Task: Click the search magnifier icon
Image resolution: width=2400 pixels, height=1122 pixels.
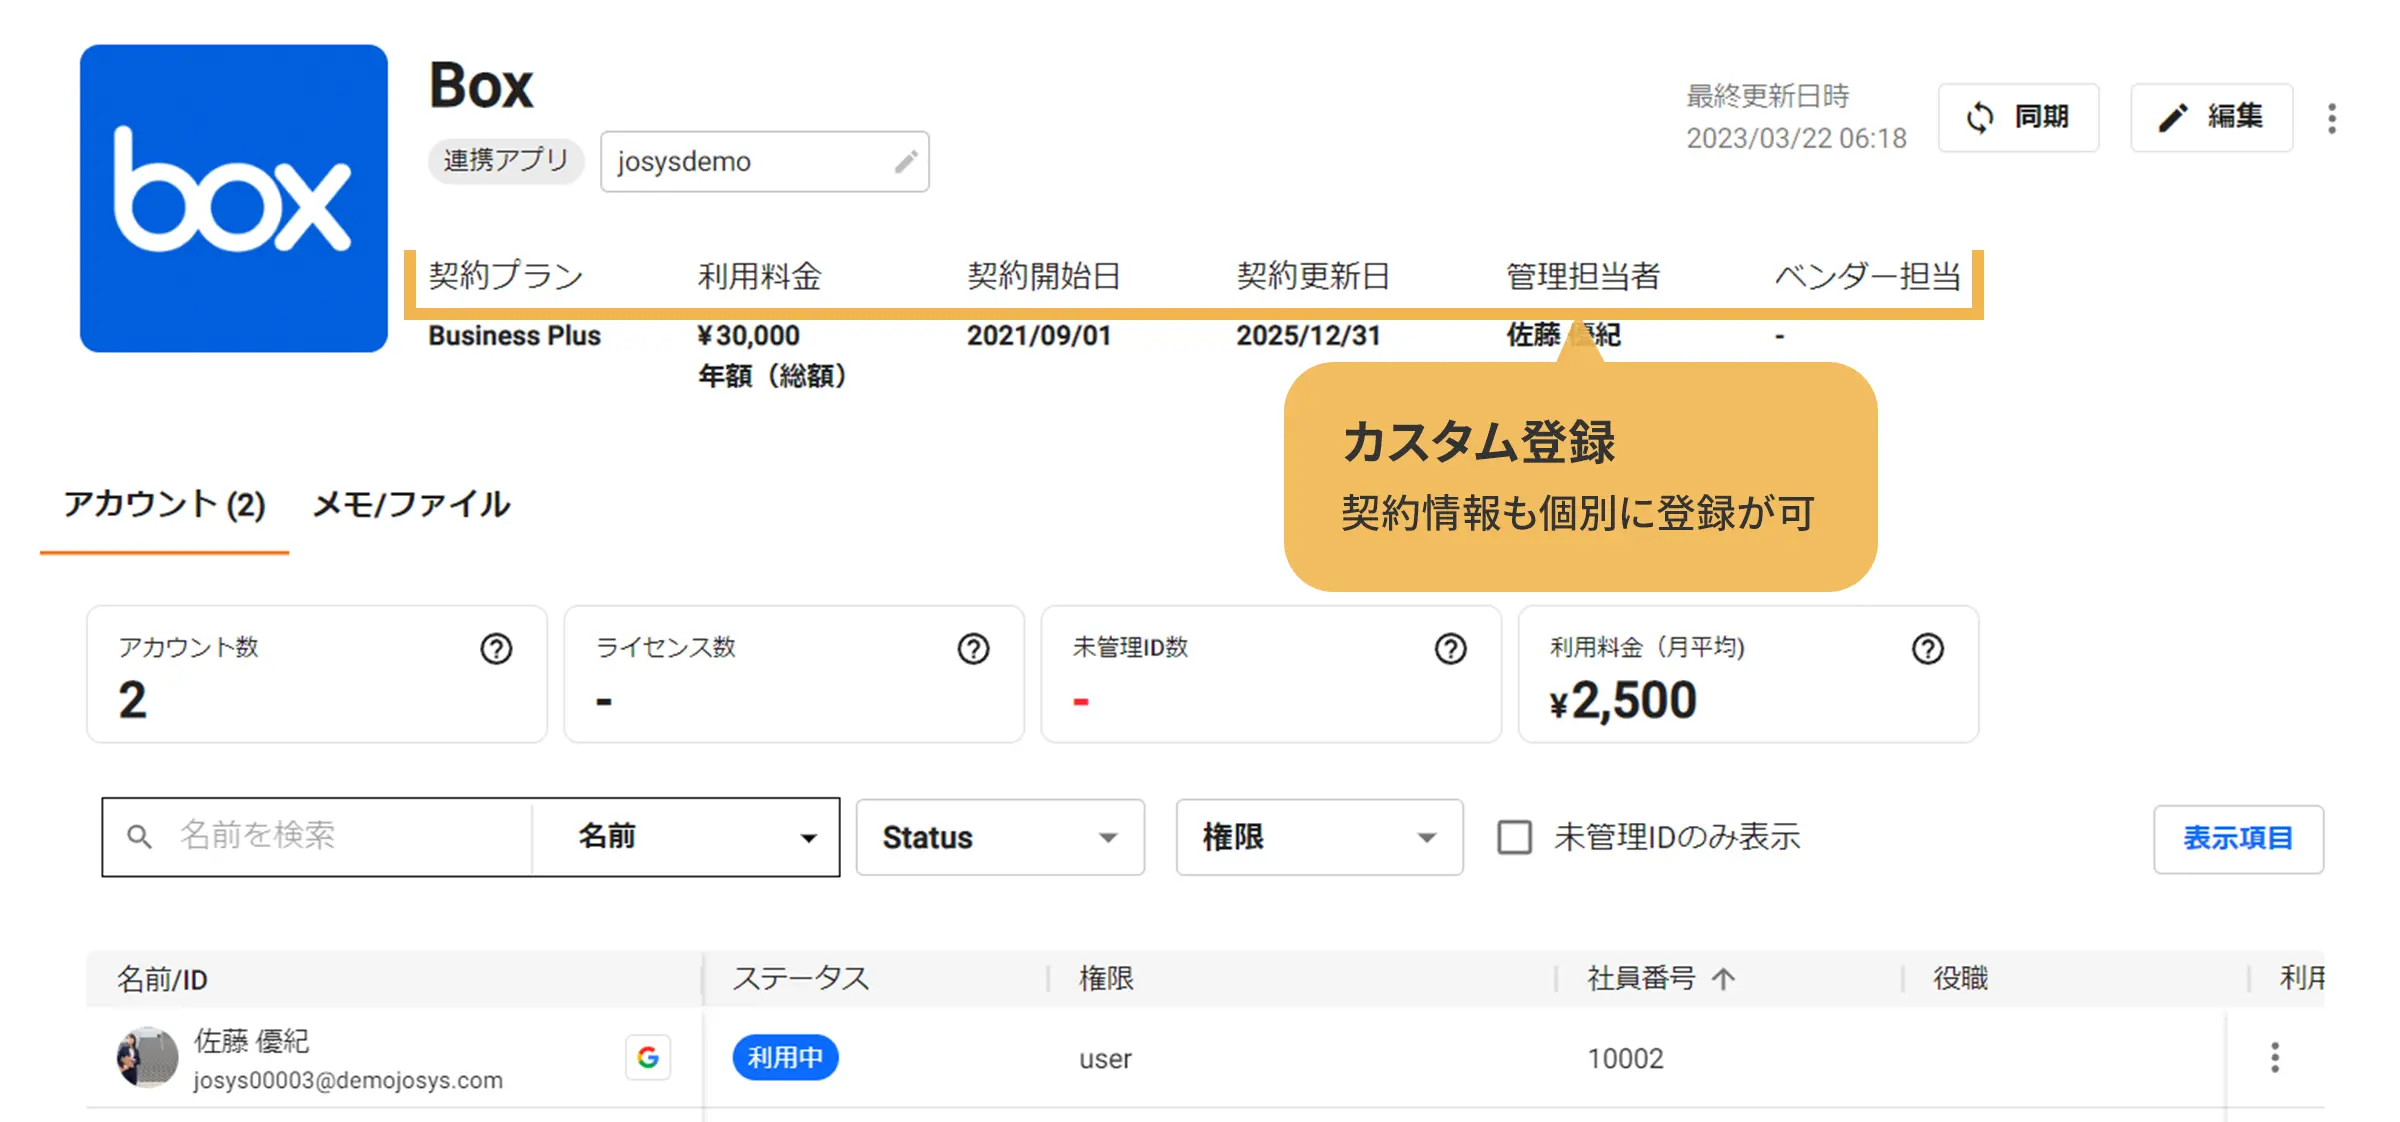Action: pyautogui.click(x=139, y=837)
